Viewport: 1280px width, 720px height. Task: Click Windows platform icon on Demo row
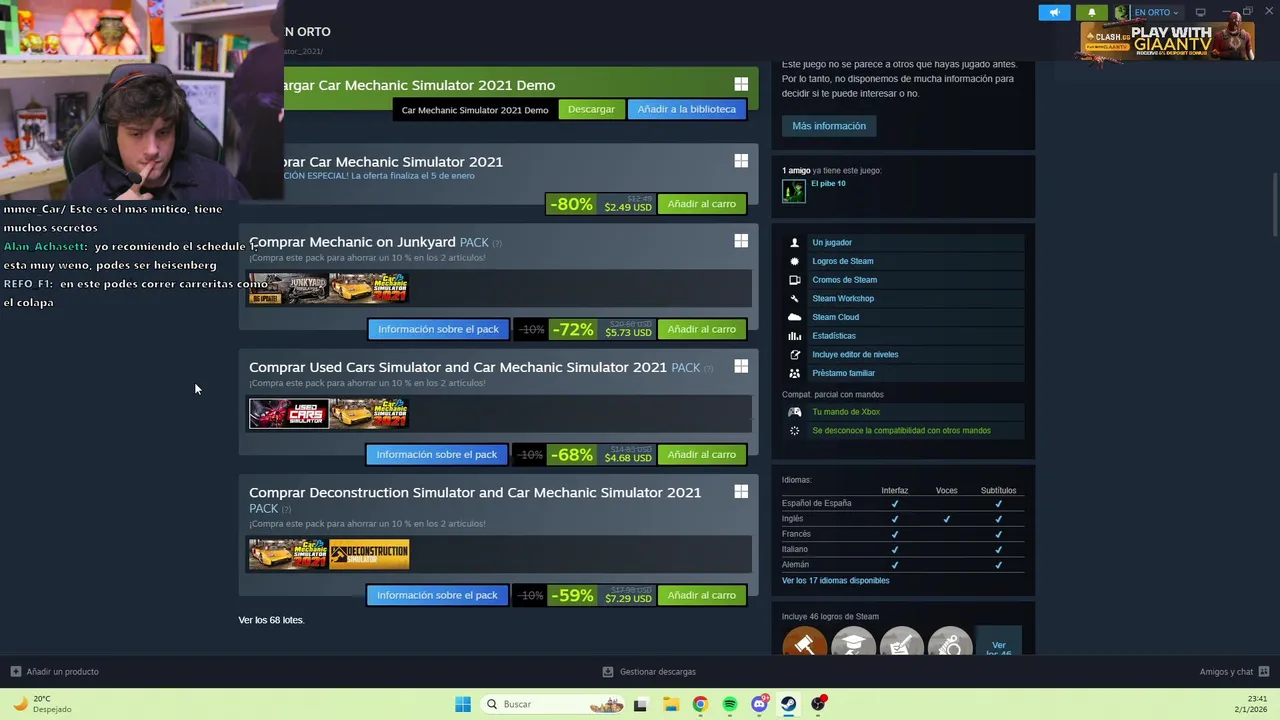pyautogui.click(x=741, y=84)
